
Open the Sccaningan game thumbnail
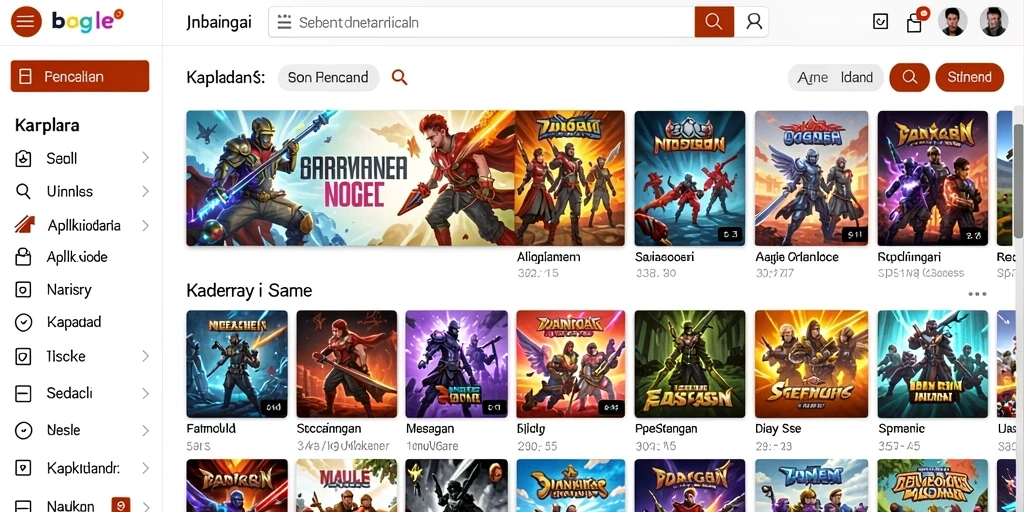[x=346, y=364]
